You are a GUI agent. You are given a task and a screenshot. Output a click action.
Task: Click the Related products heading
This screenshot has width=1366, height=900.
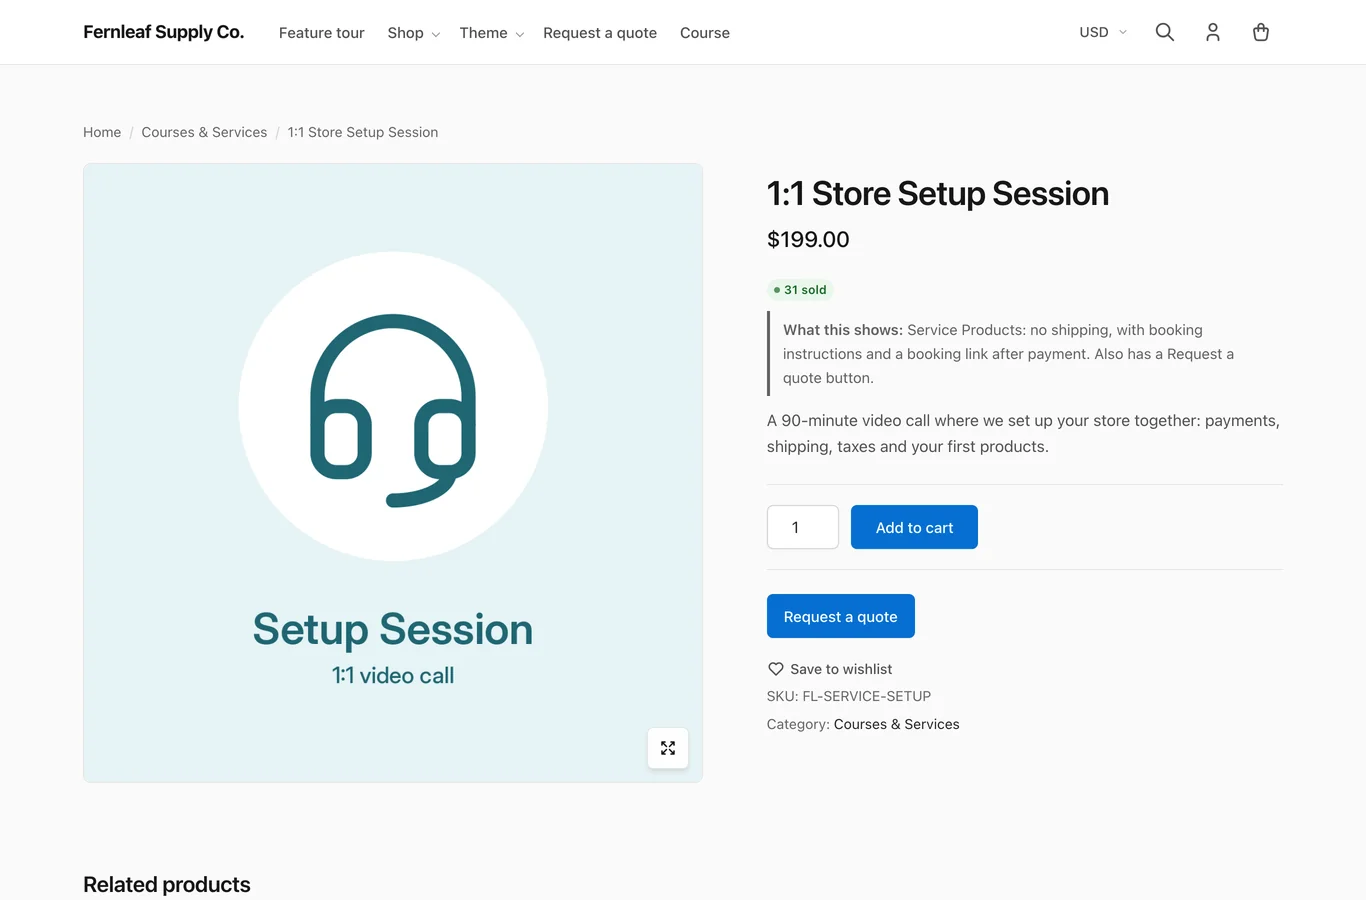167,884
